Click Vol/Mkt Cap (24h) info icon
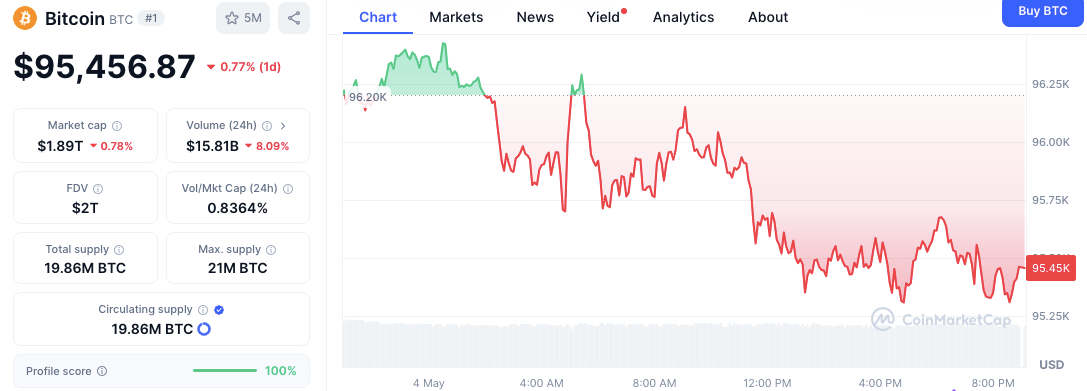 click(288, 189)
